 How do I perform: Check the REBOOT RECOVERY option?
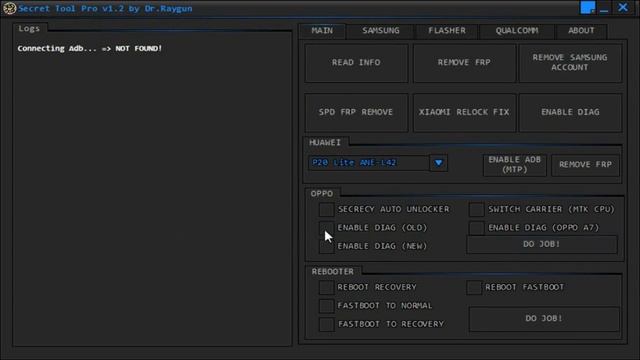click(326, 287)
